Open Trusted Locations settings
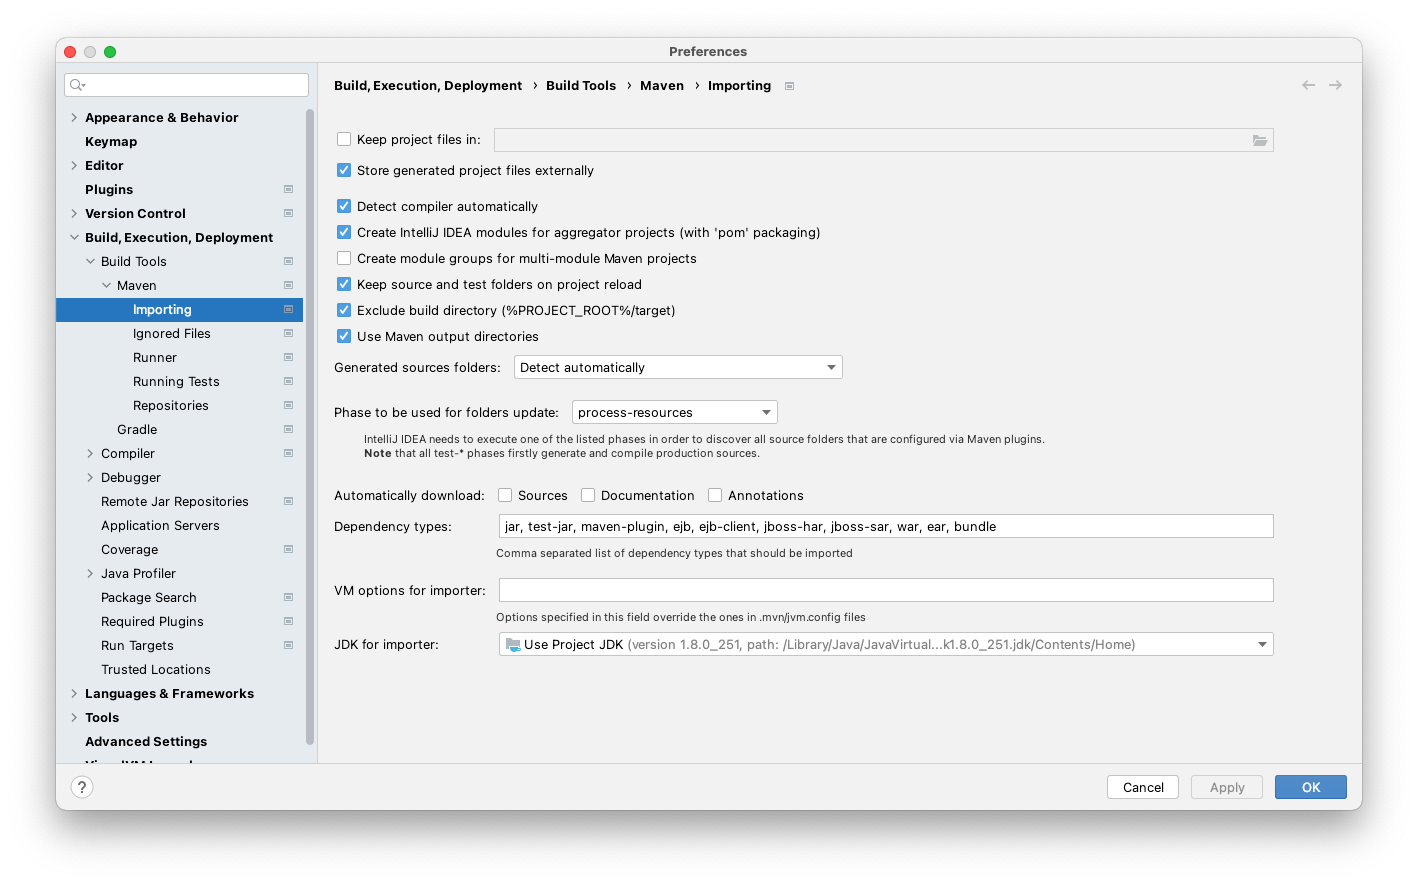Viewport: 1418px width, 884px height. 156,669
